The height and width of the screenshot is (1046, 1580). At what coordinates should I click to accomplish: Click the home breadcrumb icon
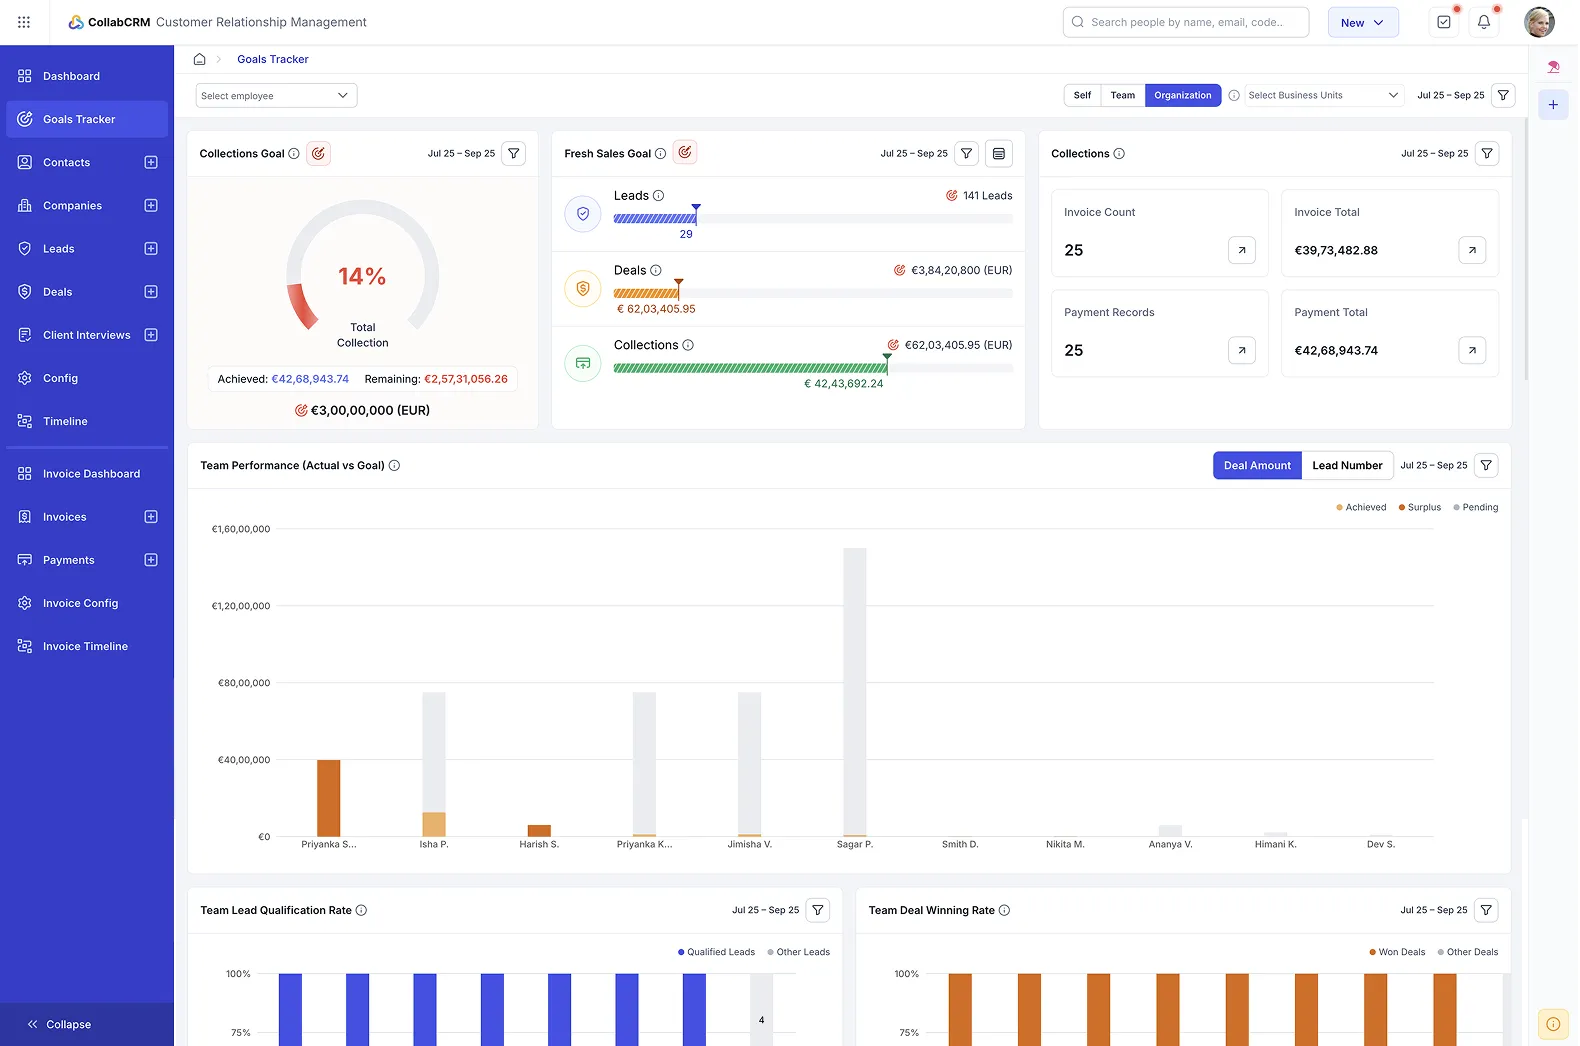[200, 60]
